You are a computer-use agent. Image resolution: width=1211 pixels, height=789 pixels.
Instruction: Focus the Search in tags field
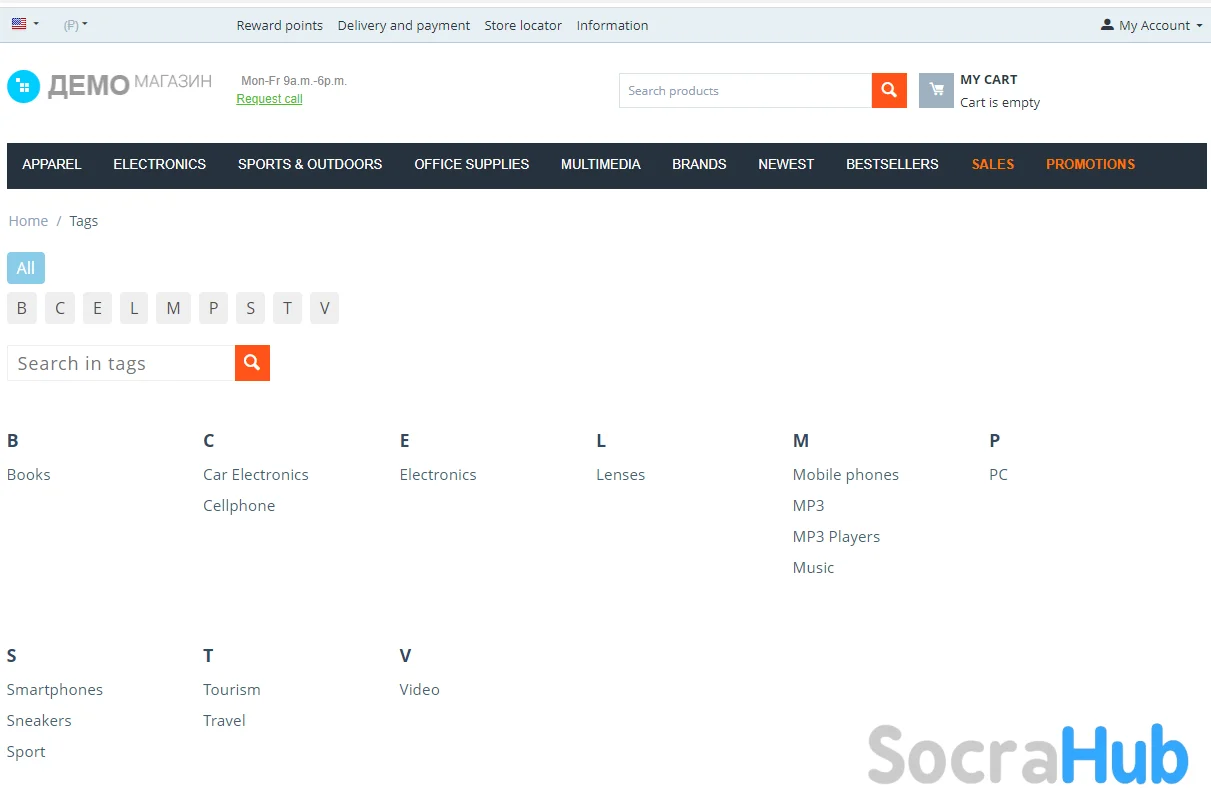click(121, 363)
